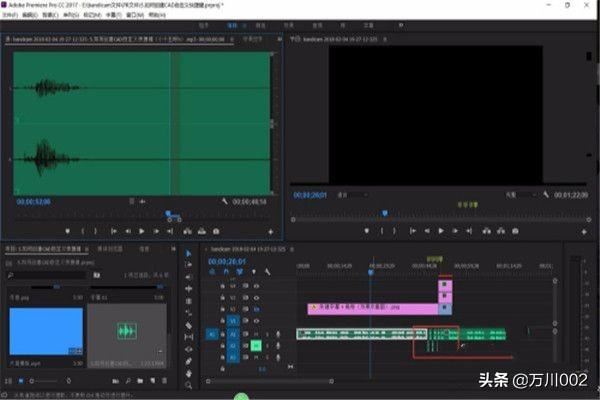
Task: Click Extract in the Program monitor
Action: coord(501,231)
